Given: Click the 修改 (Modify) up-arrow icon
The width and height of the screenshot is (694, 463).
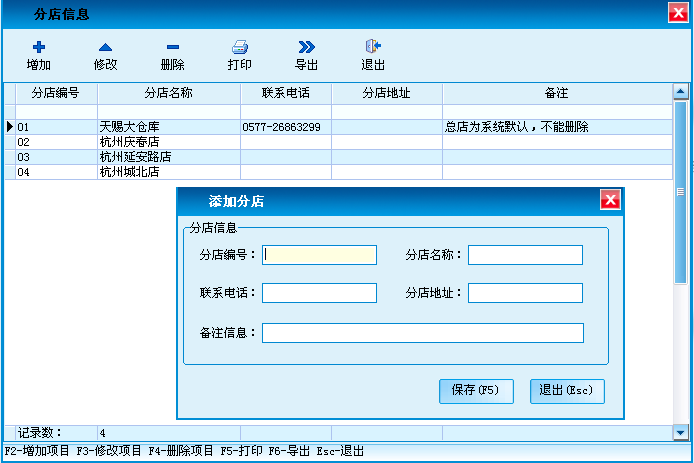Looking at the screenshot, I should coord(105,47).
